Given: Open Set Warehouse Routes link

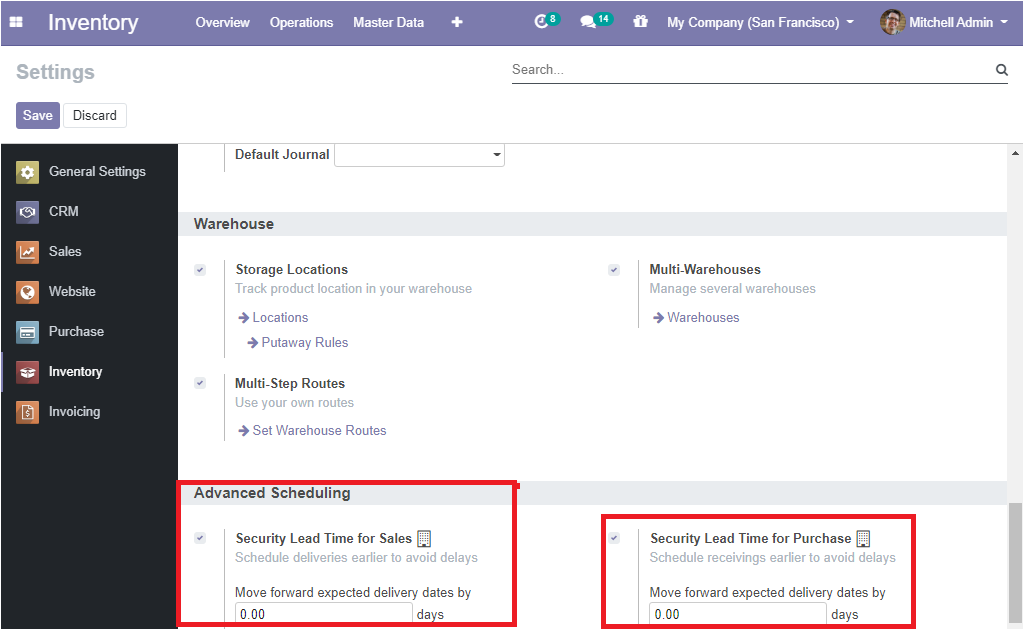Looking at the screenshot, I should point(319,430).
